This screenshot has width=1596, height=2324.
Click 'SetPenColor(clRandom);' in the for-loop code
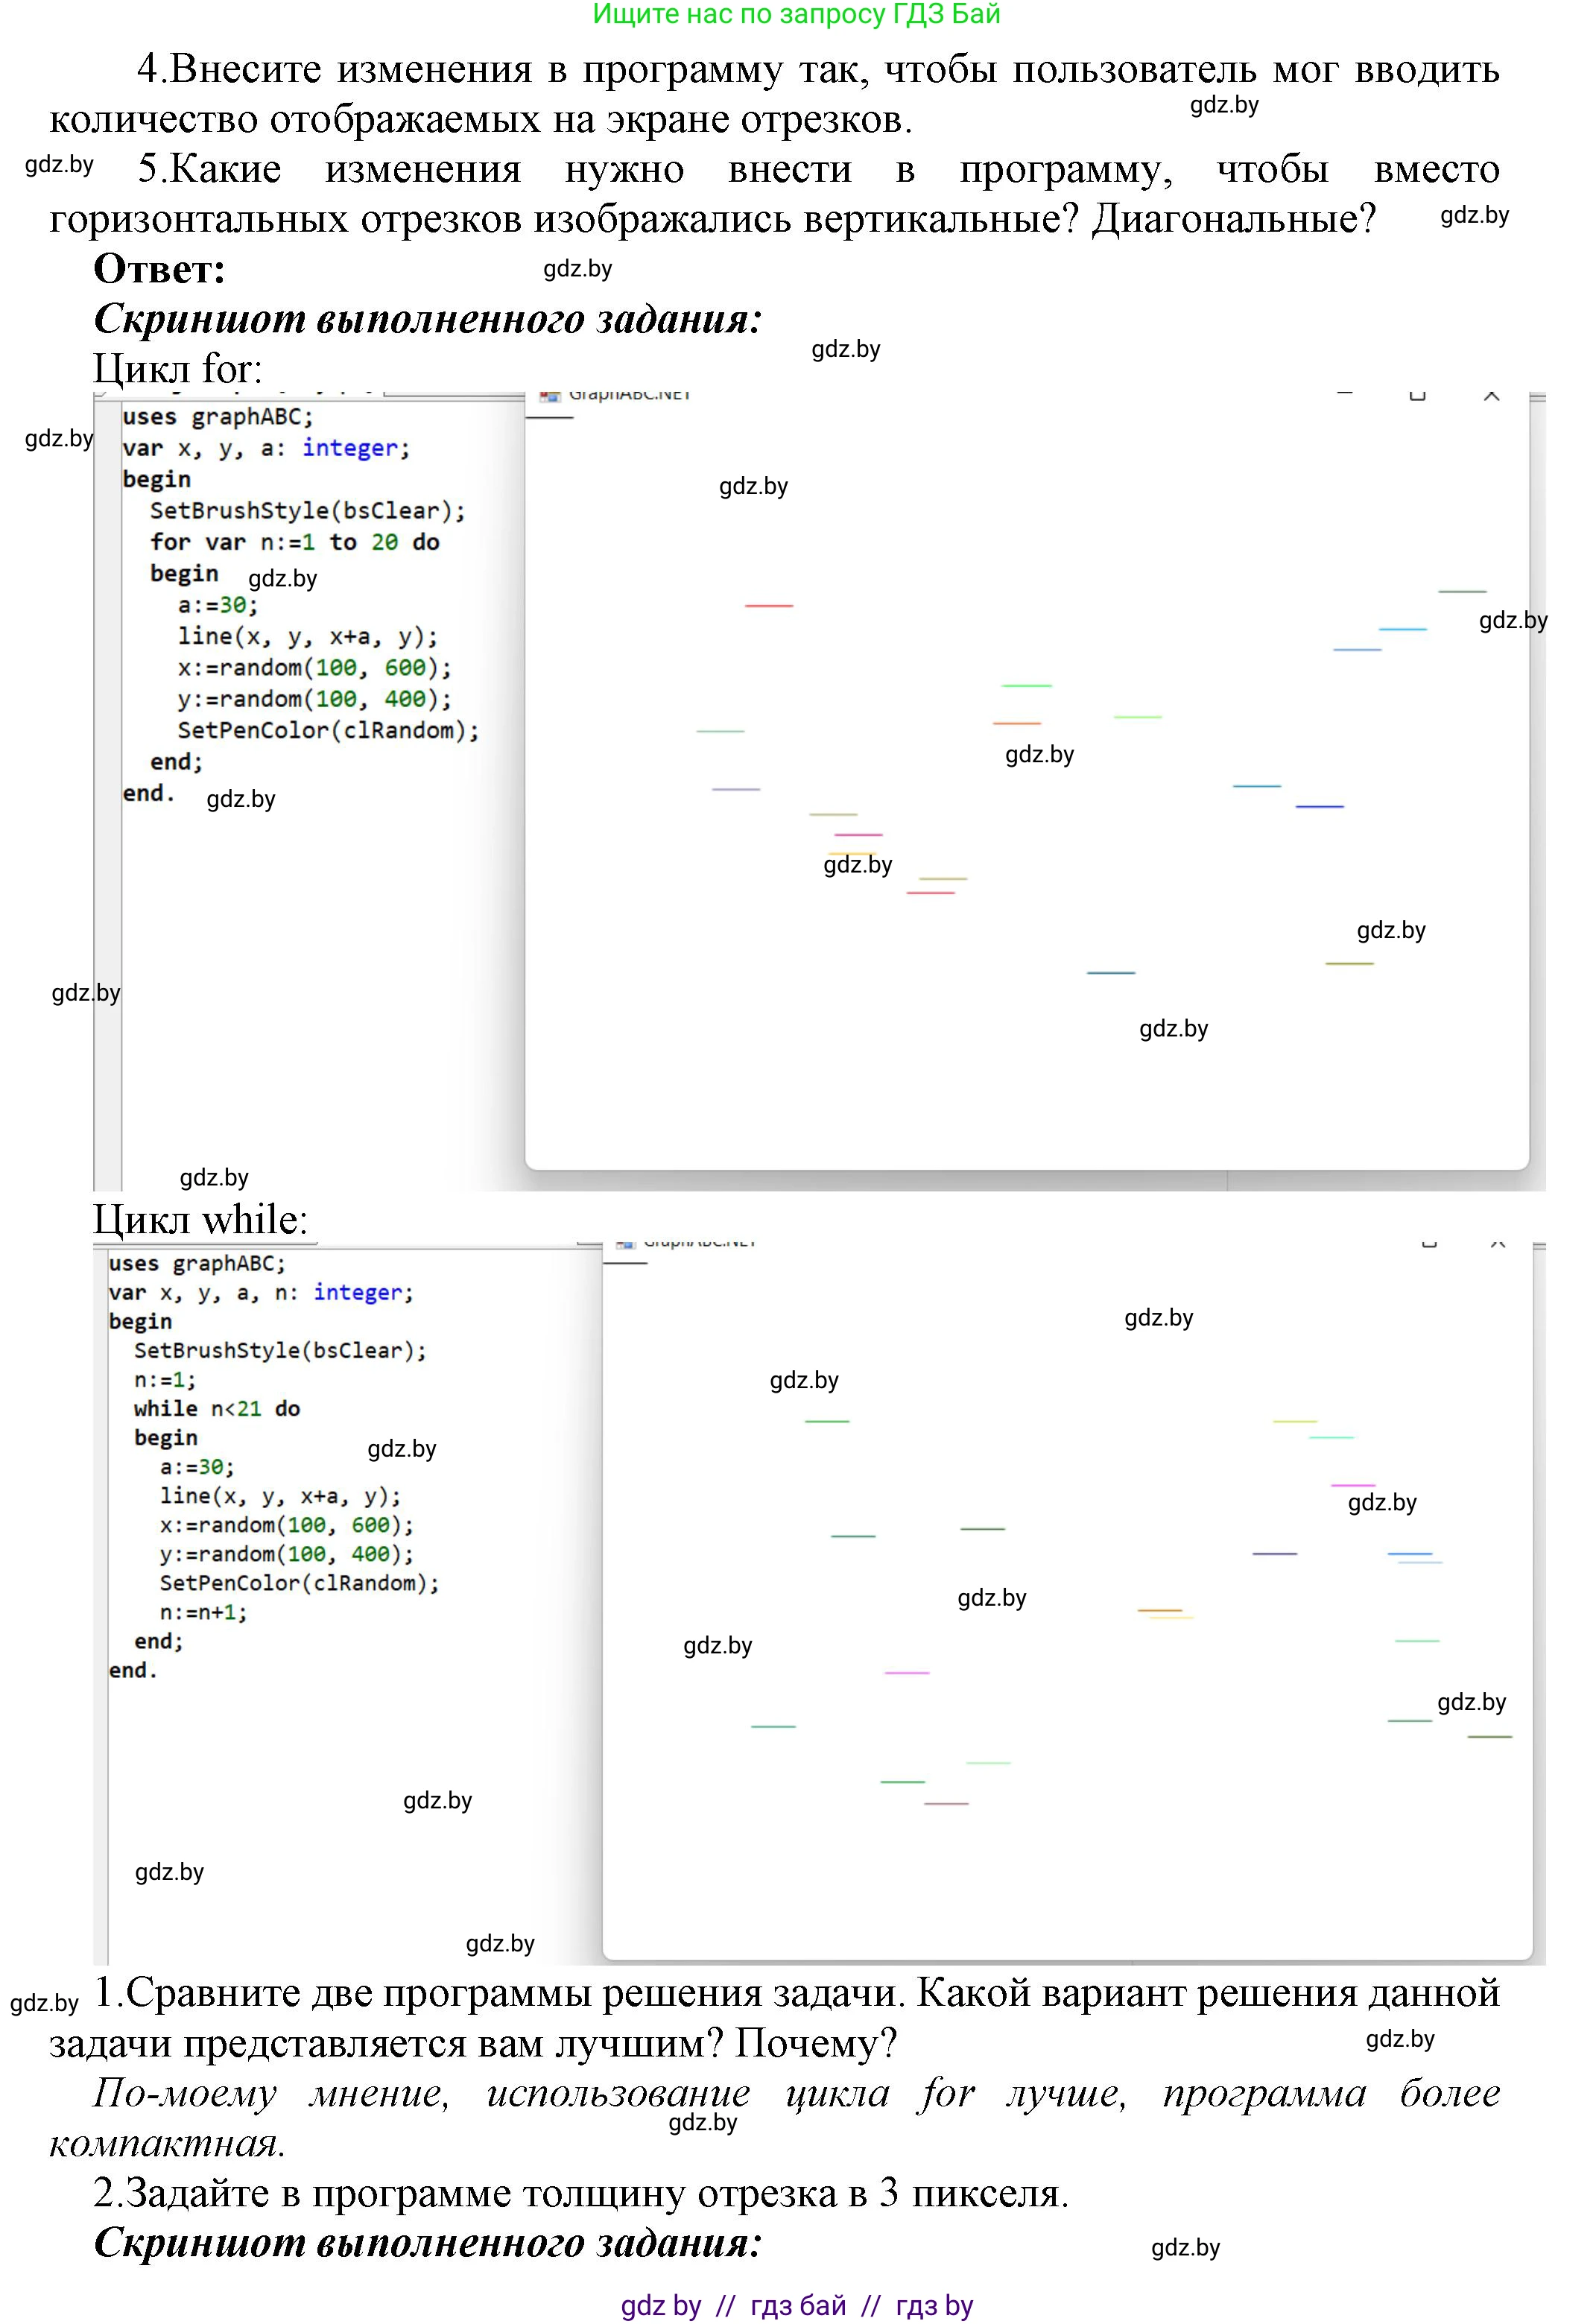[328, 730]
